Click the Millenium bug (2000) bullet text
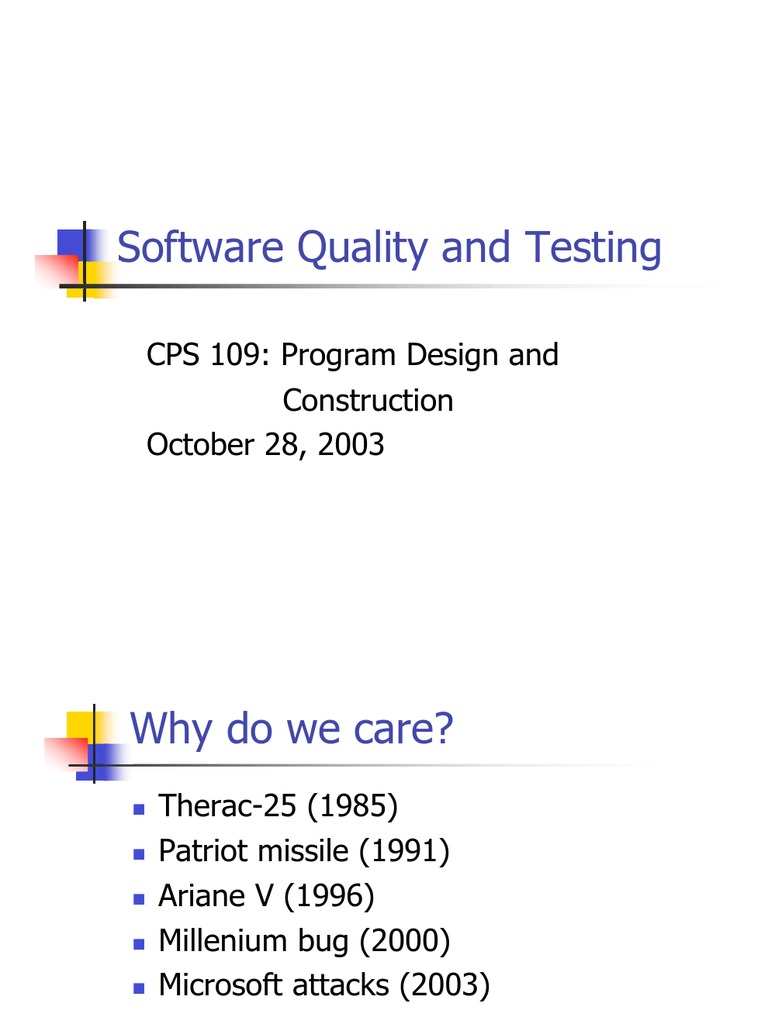The width and height of the screenshot is (768, 1024). pyautogui.click(x=304, y=942)
